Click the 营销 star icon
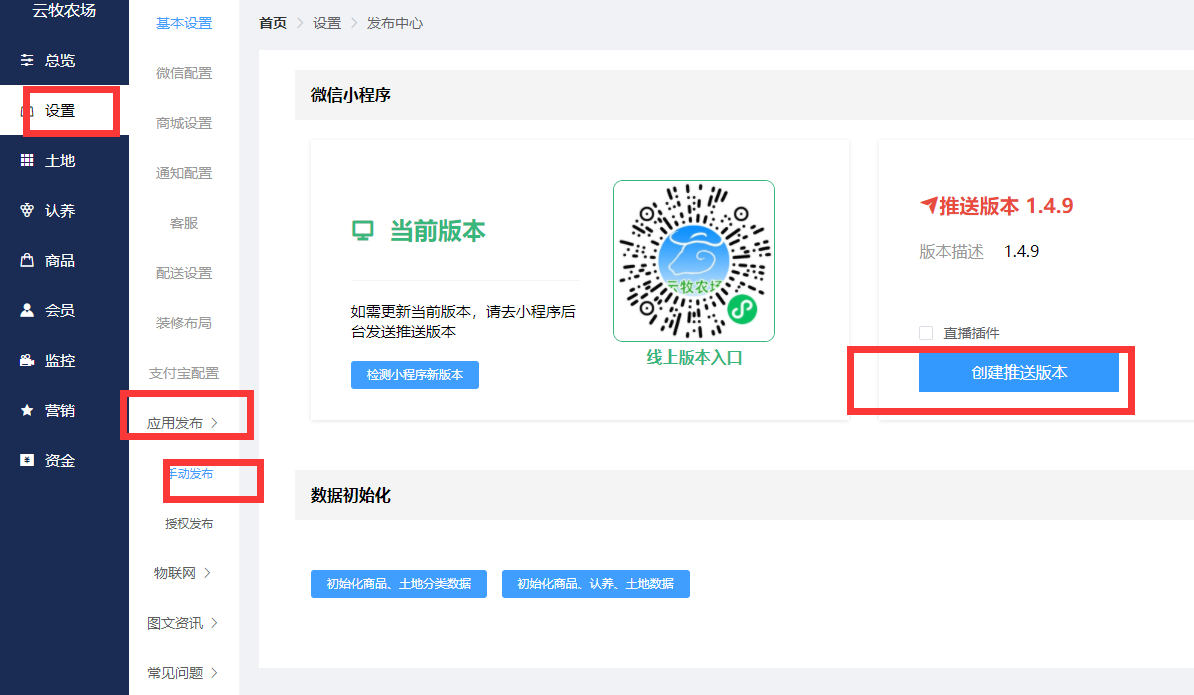This screenshot has width=1194, height=695. pyautogui.click(x=27, y=410)
